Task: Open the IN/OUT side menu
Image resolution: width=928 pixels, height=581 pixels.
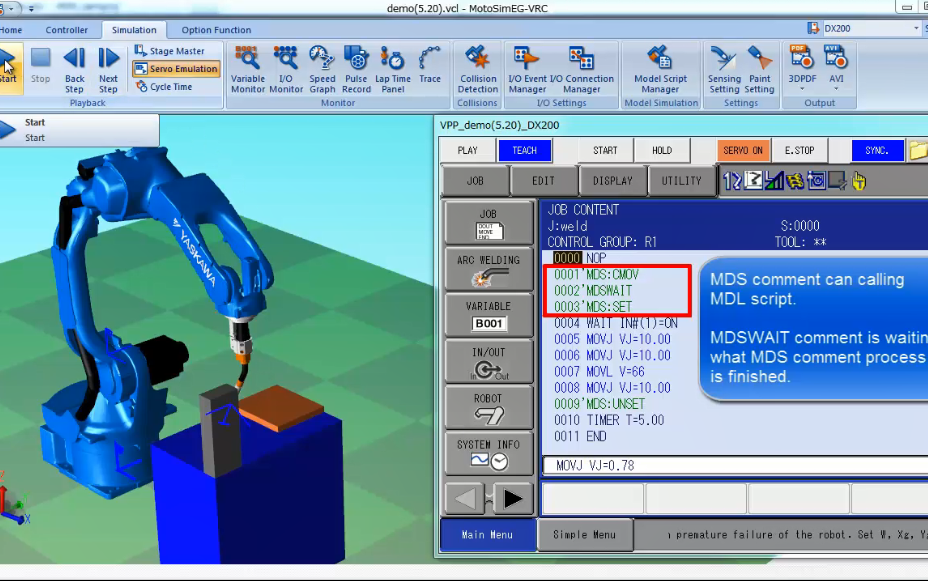Action: (488, 361)
